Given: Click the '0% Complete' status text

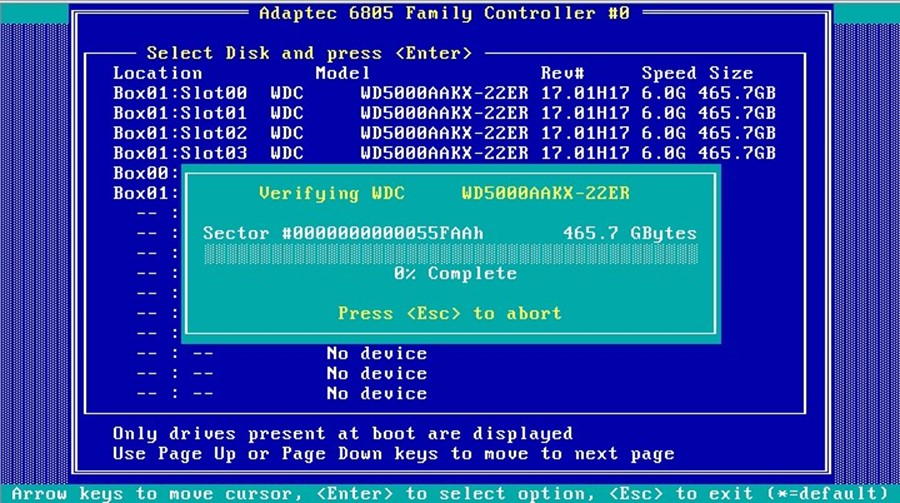Looking at the screenshot, I should [455, 273].
